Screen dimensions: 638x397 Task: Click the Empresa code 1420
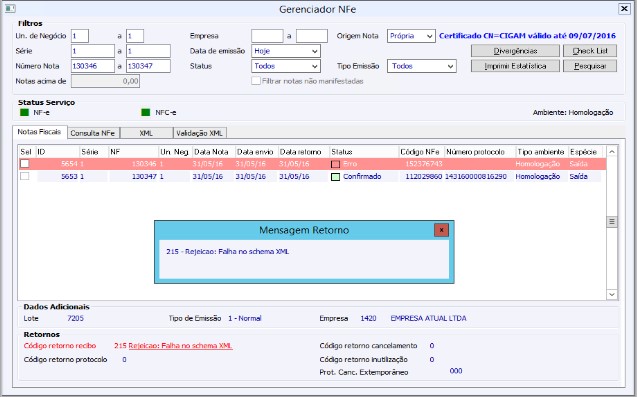point(368,318)
